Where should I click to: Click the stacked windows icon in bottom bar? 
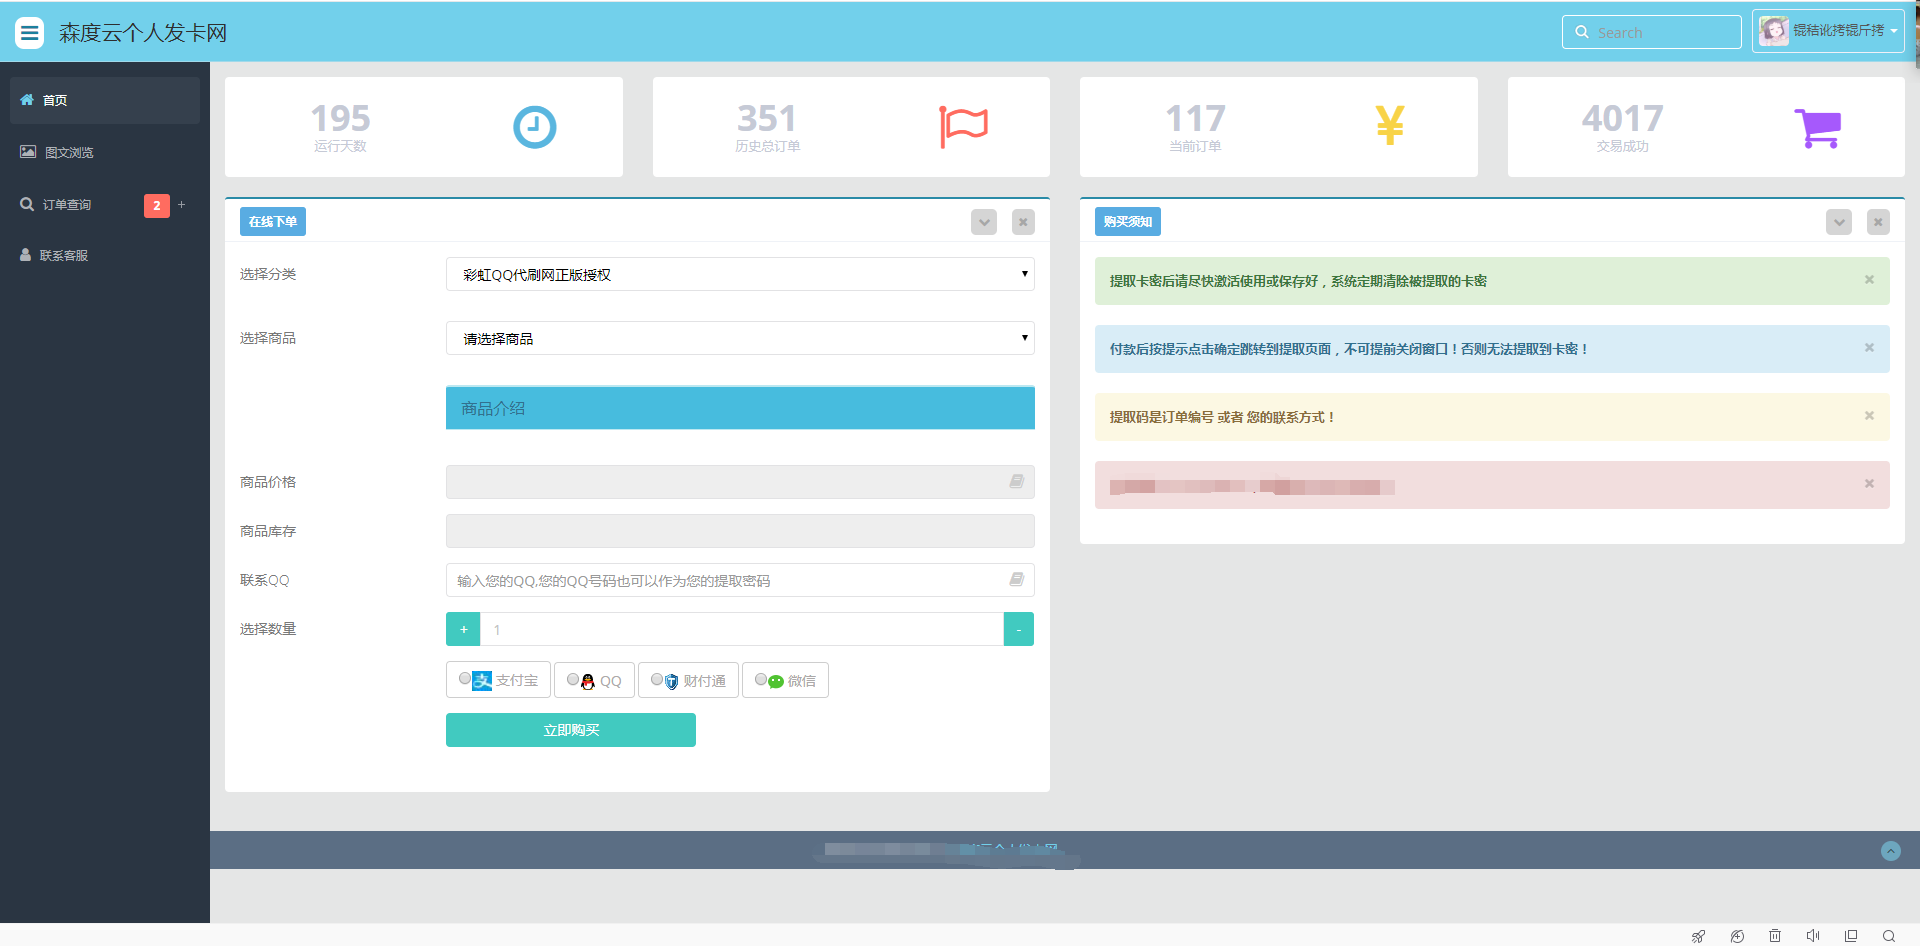tap(1851, 936)
